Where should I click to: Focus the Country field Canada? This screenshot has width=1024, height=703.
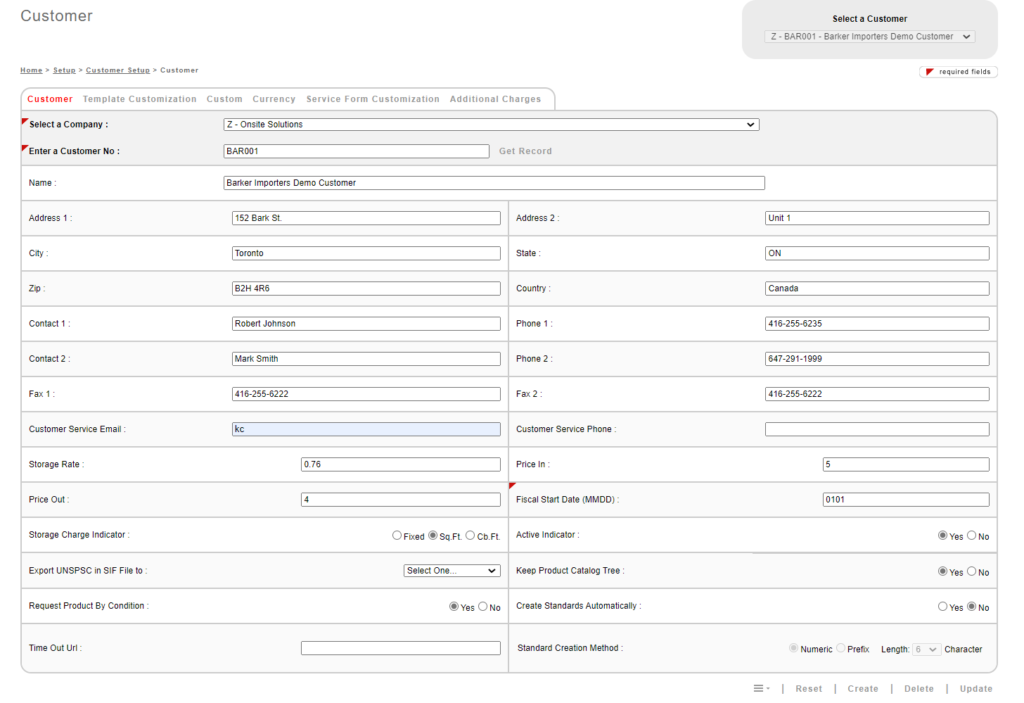[877, 289]
